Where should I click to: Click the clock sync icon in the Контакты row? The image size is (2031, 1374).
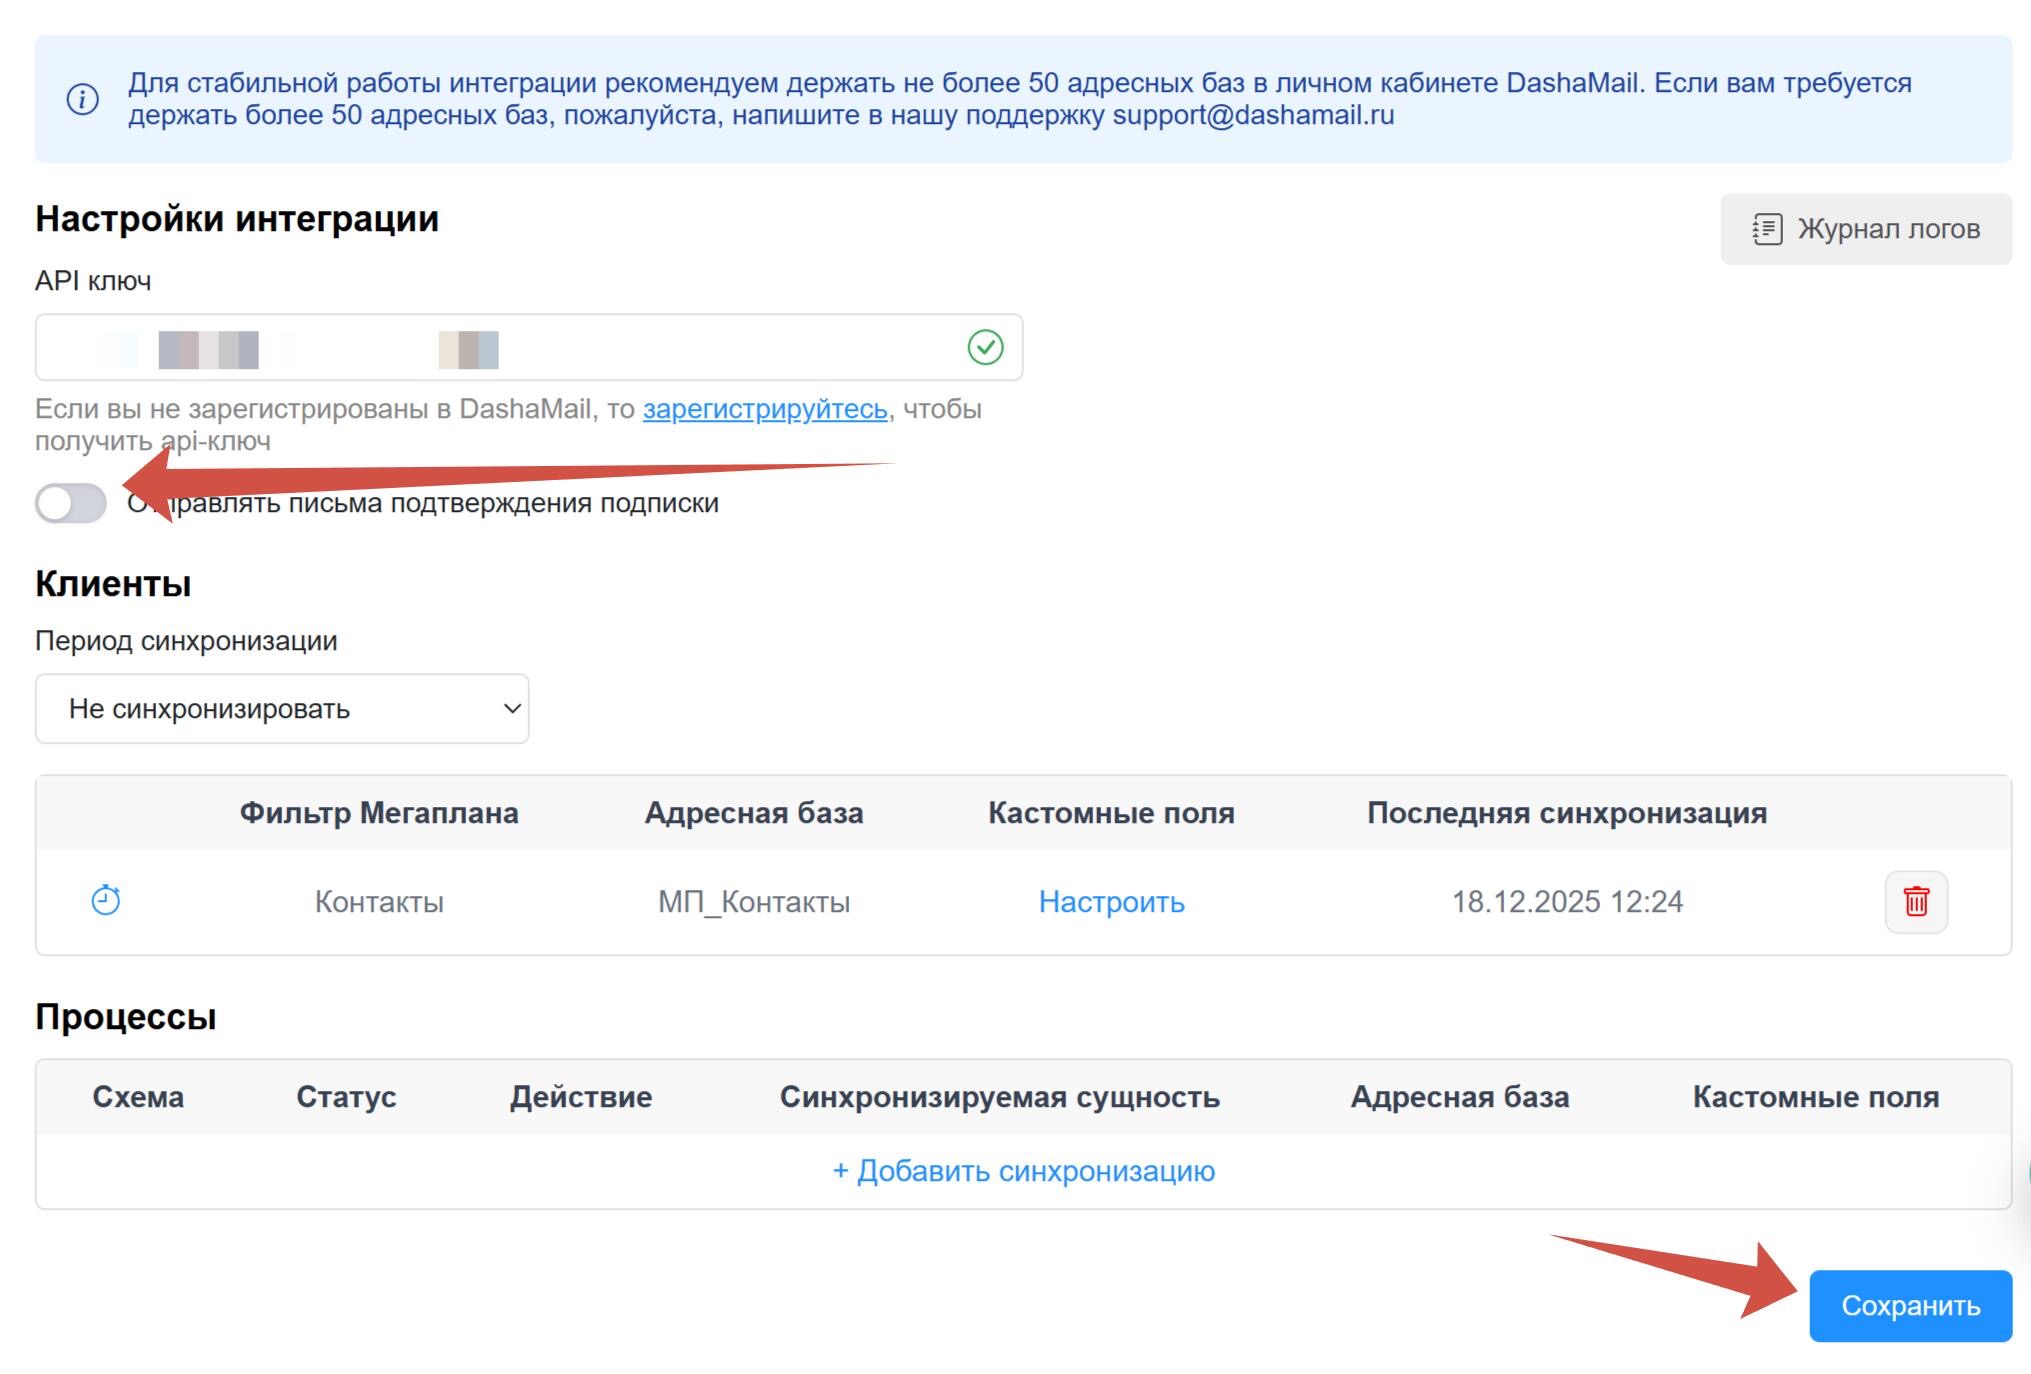(x=106, y=901)
